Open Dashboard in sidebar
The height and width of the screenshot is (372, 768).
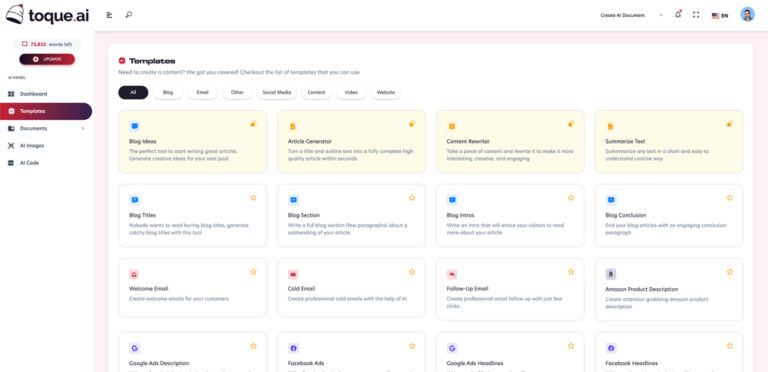click(x=46, y=94)
